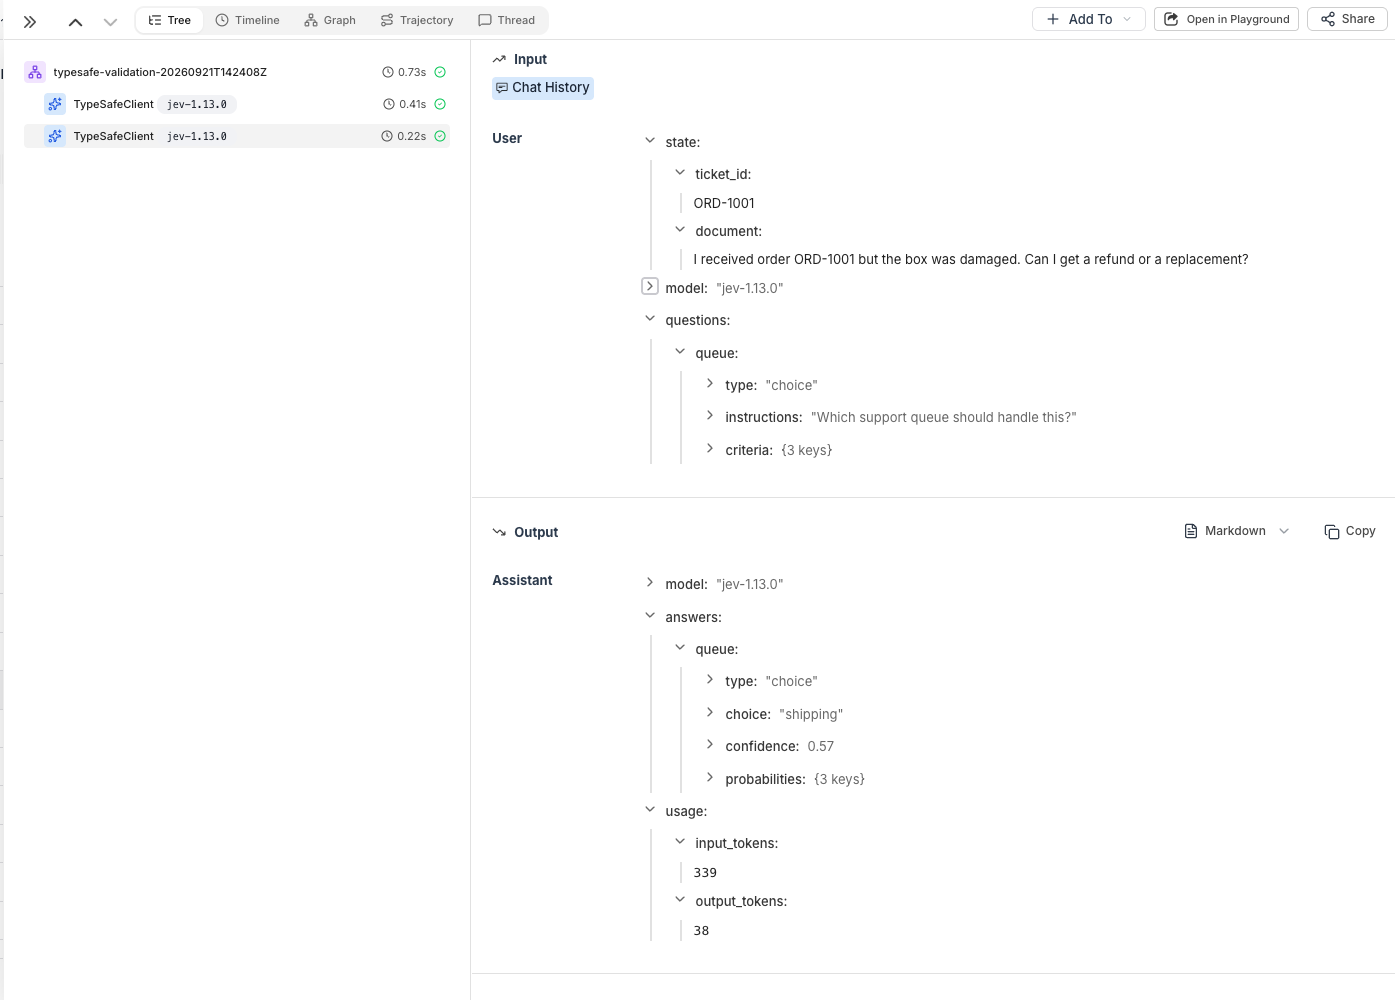
Task: Collapse the ticket_id: node
Action: 680,173
